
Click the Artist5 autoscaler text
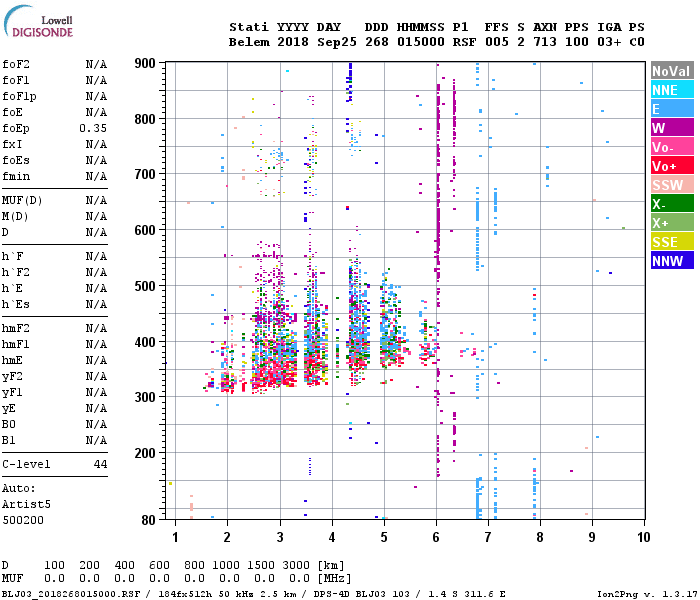pyautogui.click(x=26, y=504)
